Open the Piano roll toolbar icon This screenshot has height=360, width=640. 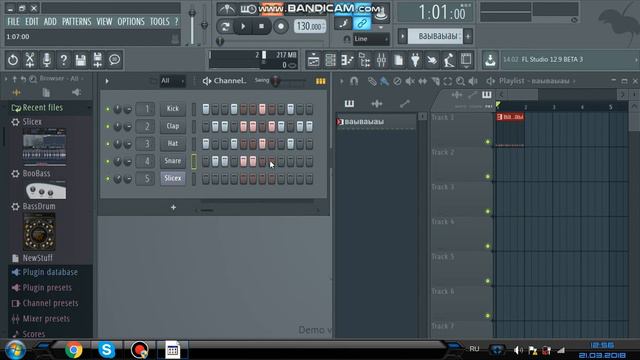pyautogui.click(x=347, y=60)
